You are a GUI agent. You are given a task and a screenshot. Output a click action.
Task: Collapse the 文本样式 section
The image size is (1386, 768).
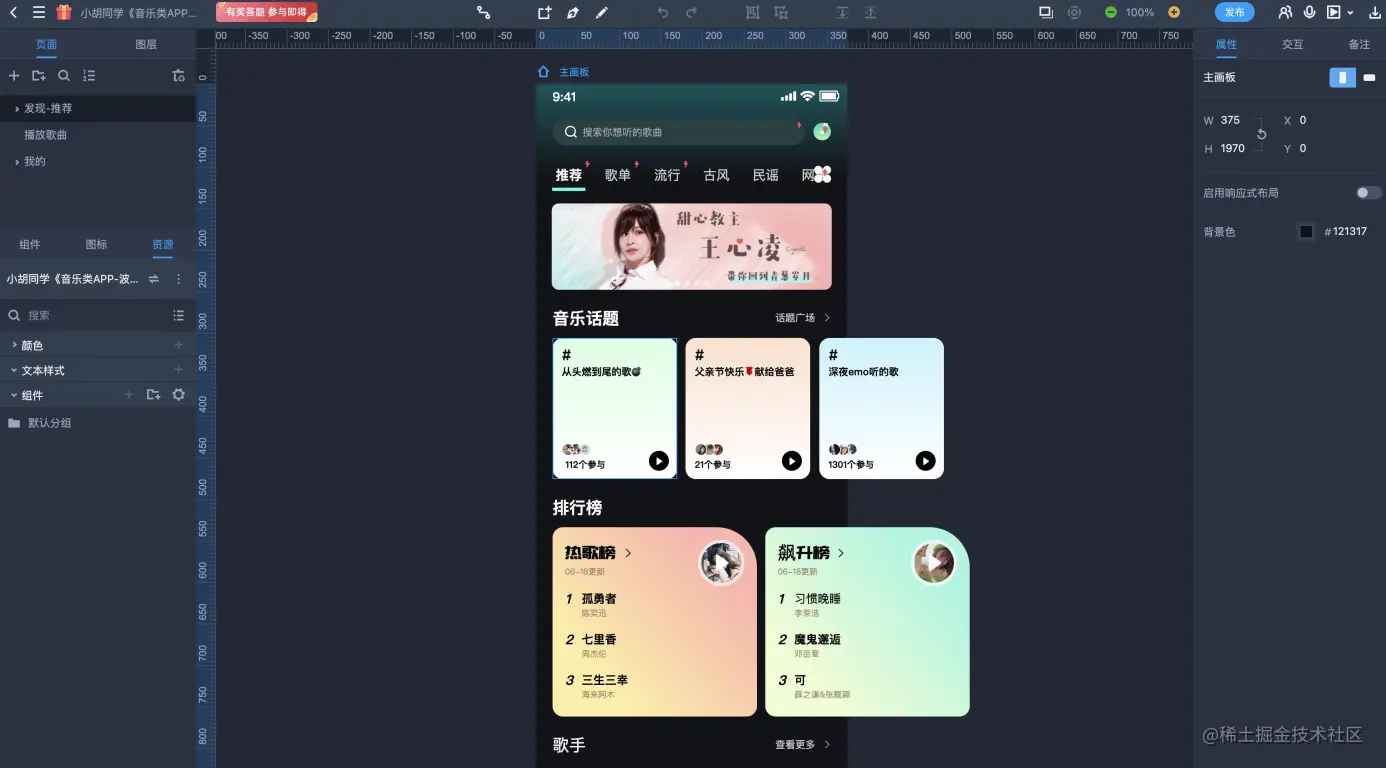click(x=15, y=370)
